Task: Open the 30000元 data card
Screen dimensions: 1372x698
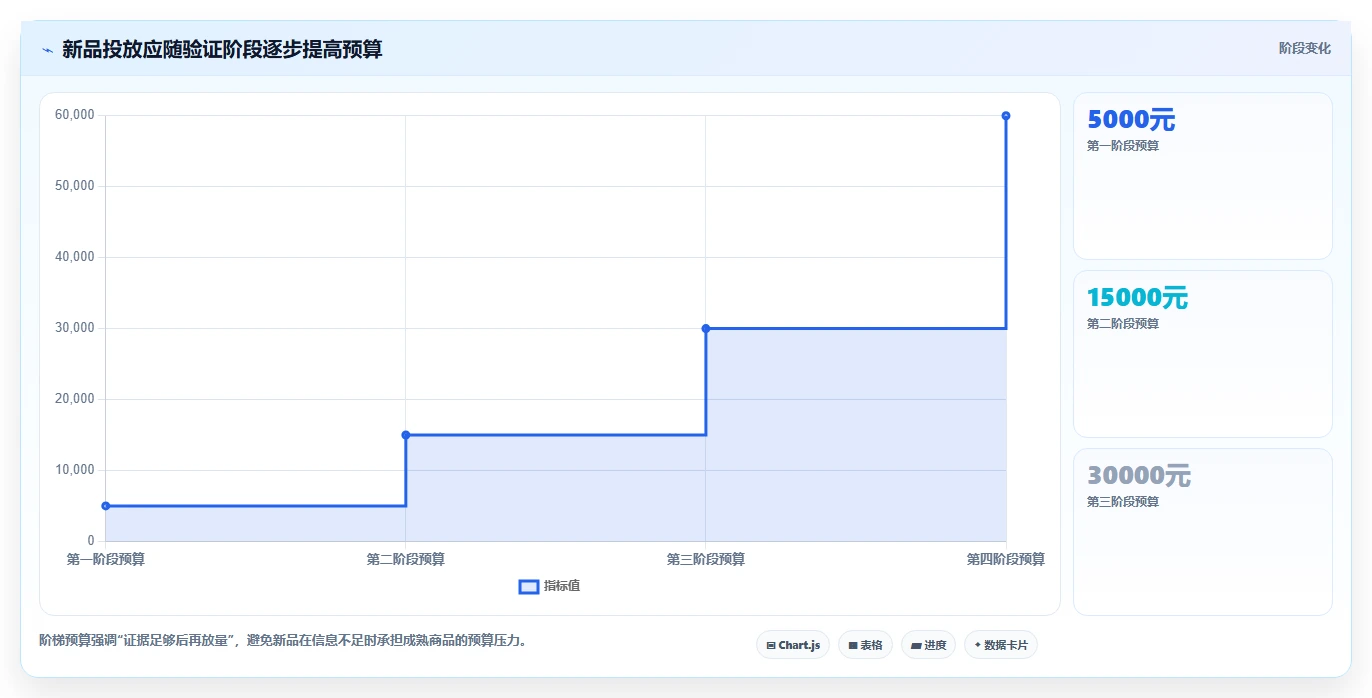Action: click(x=1203, y=532)
